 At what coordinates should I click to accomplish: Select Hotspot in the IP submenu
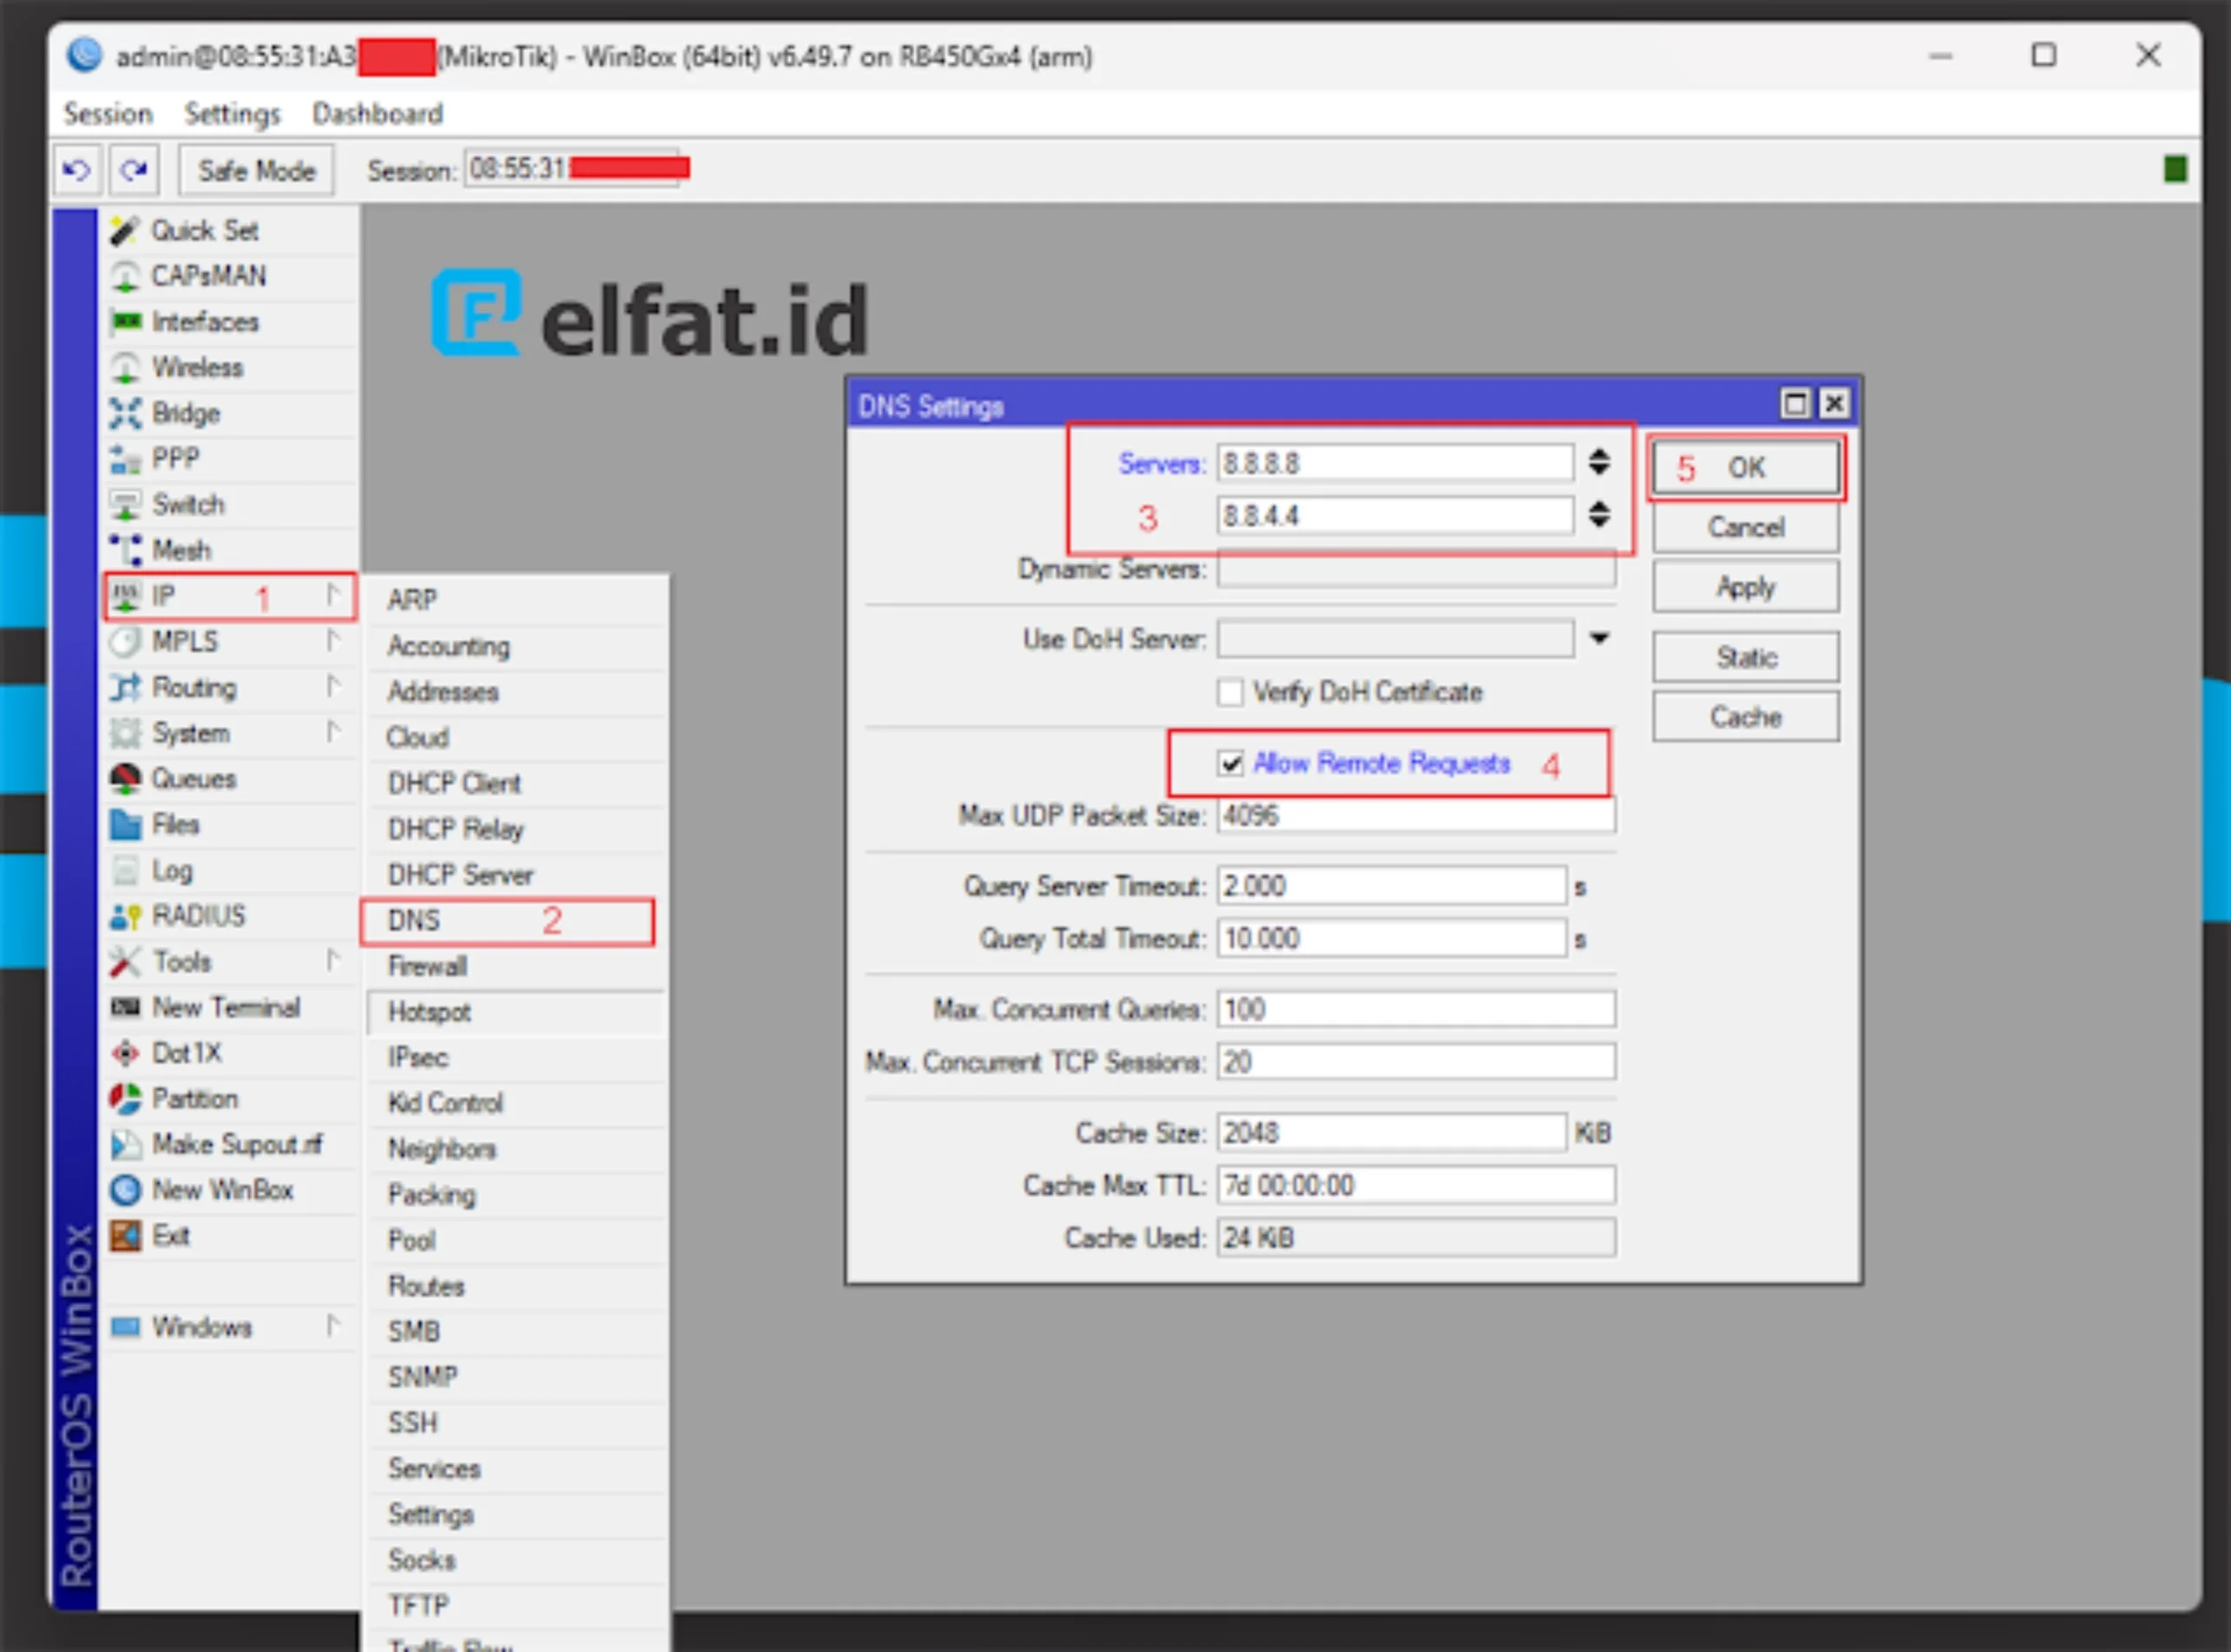pyautogui.click(x=515, y=1012)
